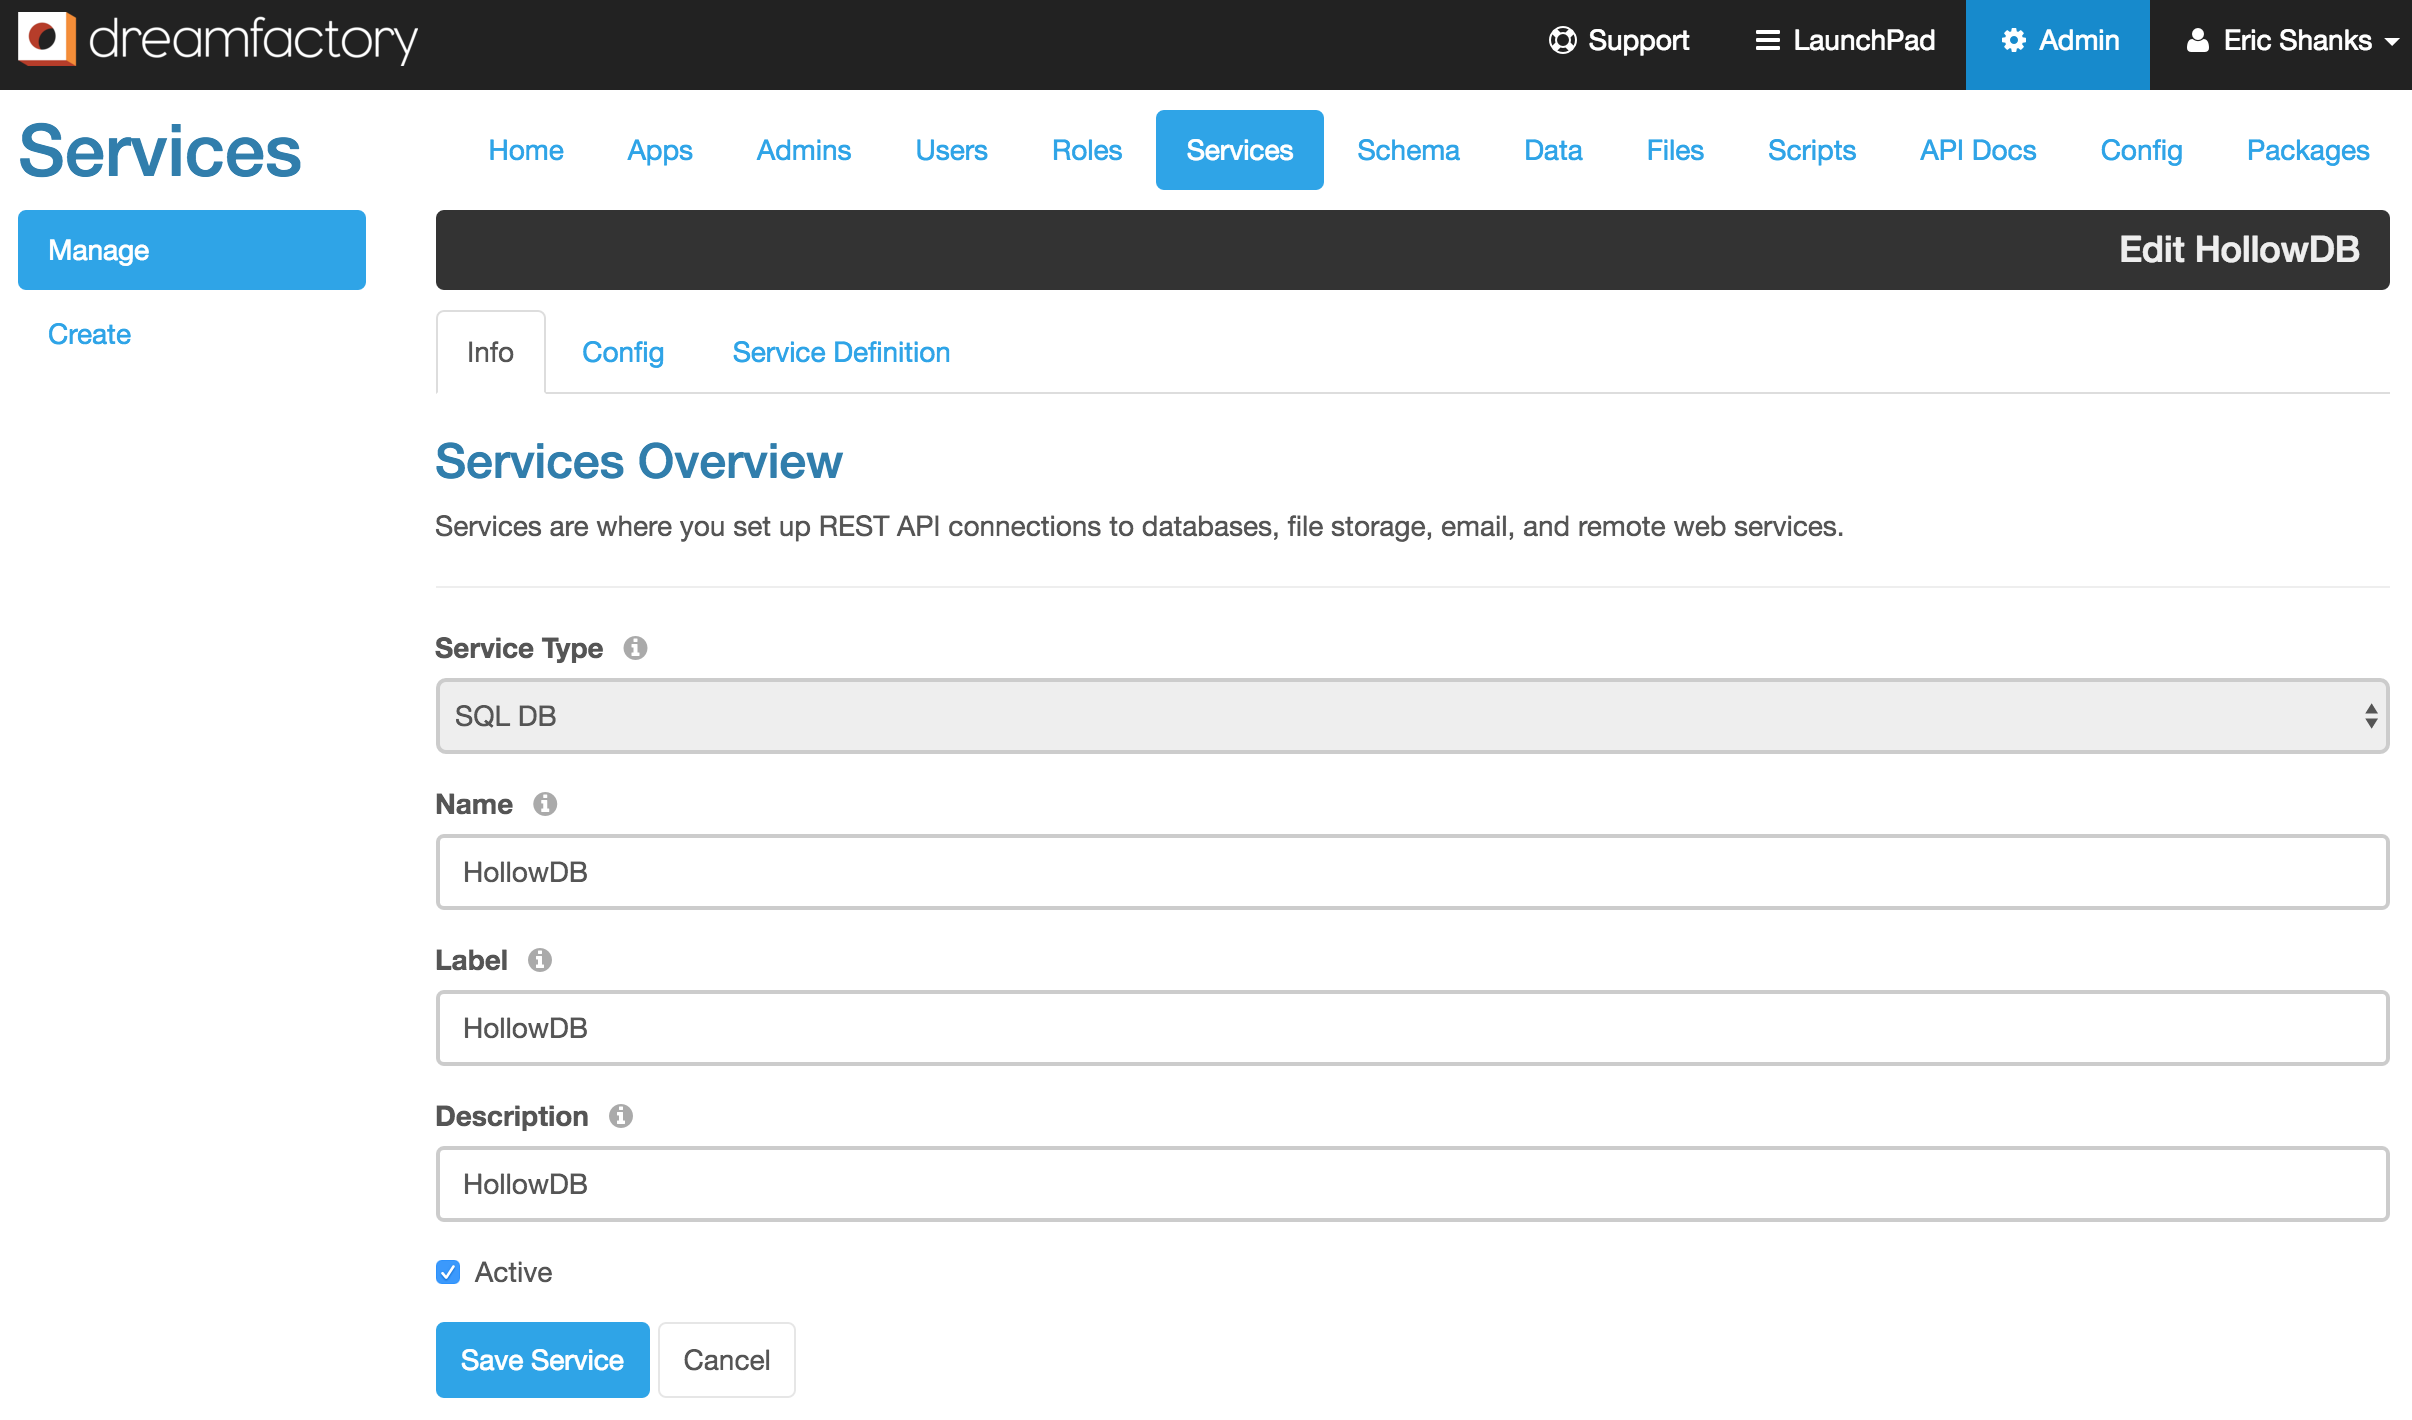Show the Label field info icon
Screen dimensions: 2412x1420
(x=540, y=960)
